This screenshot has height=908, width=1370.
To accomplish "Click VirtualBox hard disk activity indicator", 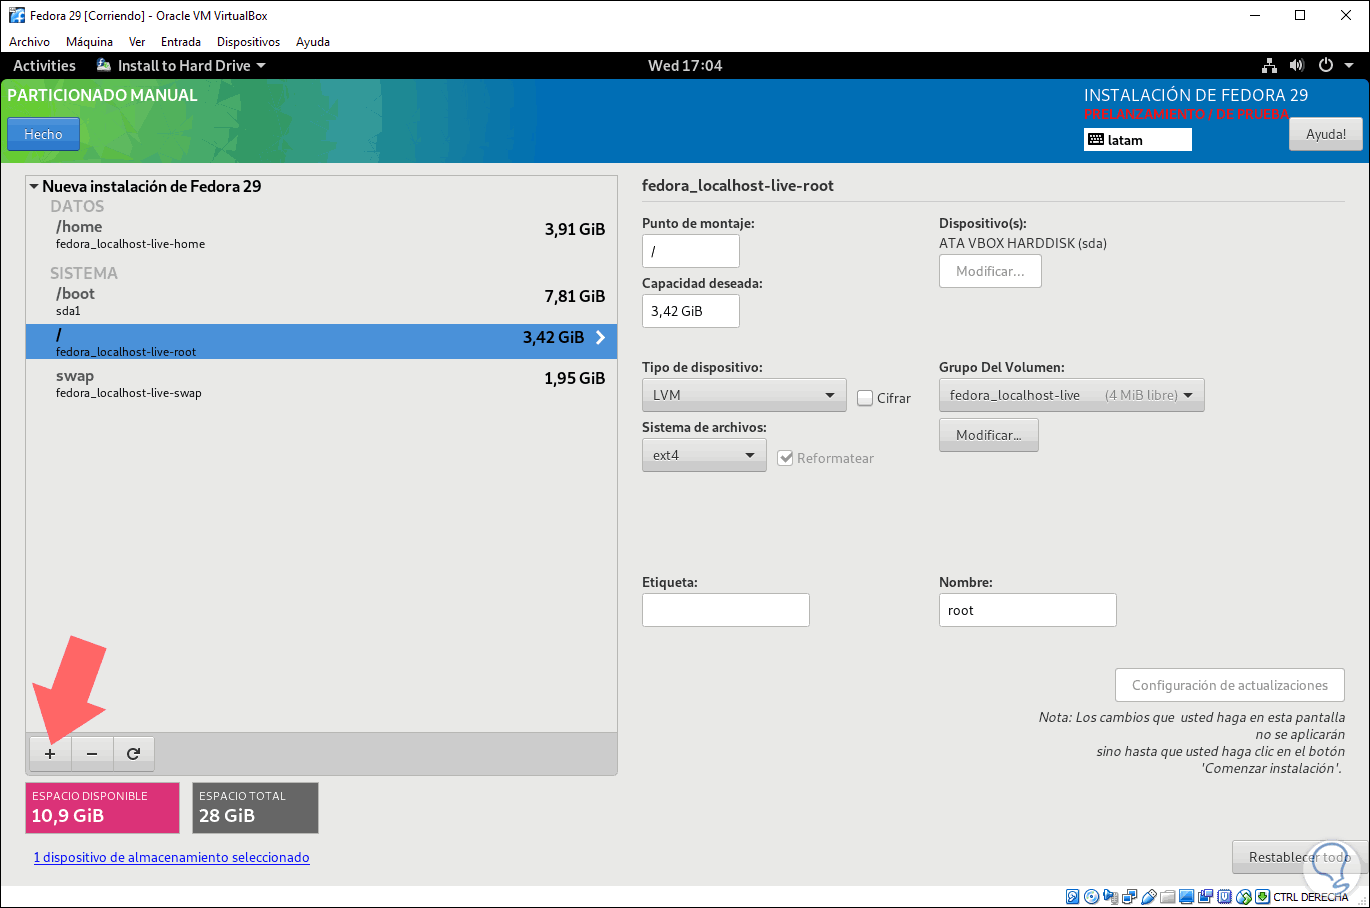I will pos(1072,897).
